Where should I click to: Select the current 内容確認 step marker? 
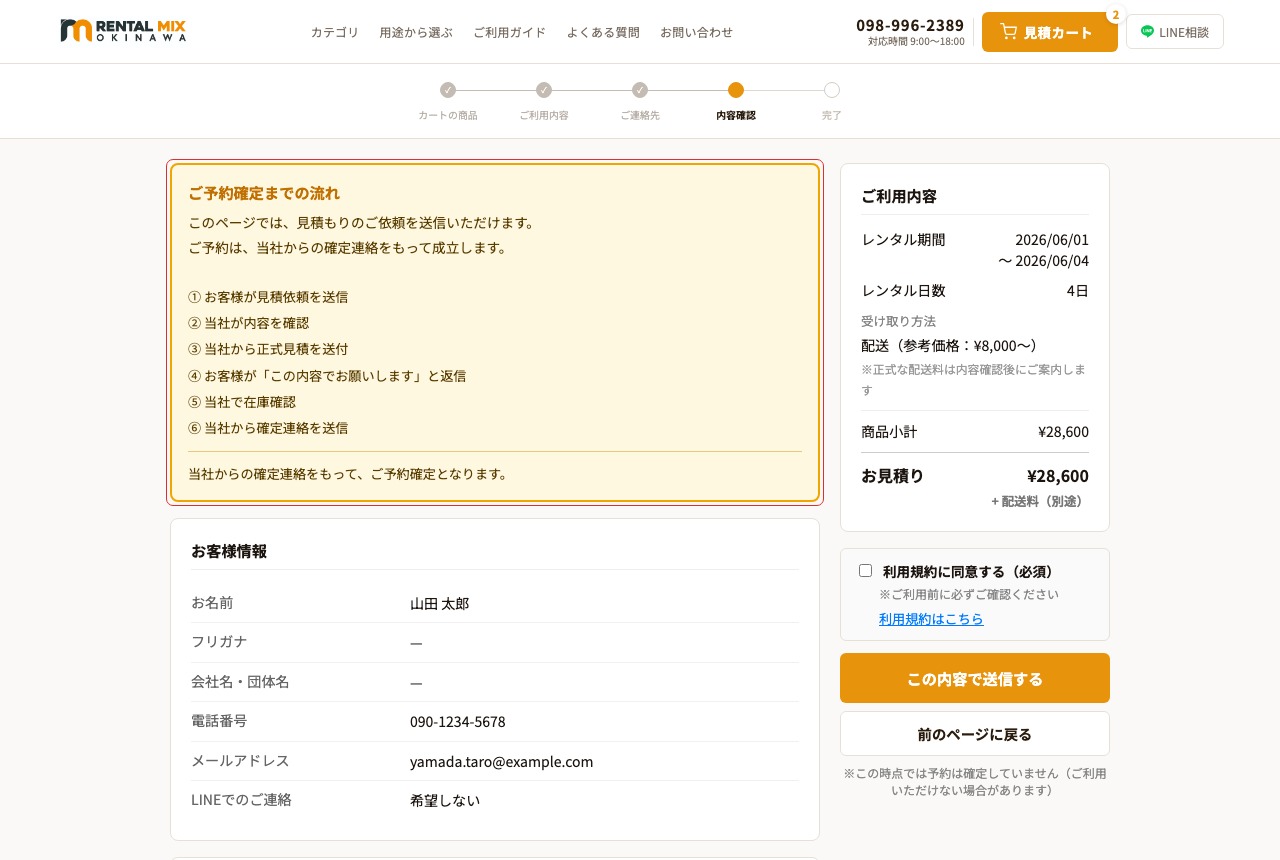pyautogui.click(x=736, y=90)
